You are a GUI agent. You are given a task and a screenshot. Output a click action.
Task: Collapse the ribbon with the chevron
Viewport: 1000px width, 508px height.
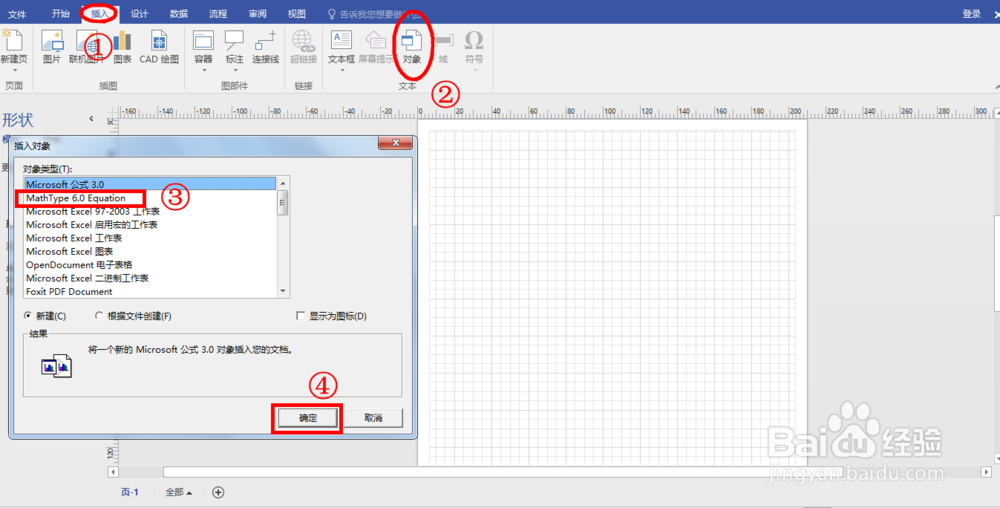pyautogui.click(x=996, y=86)
